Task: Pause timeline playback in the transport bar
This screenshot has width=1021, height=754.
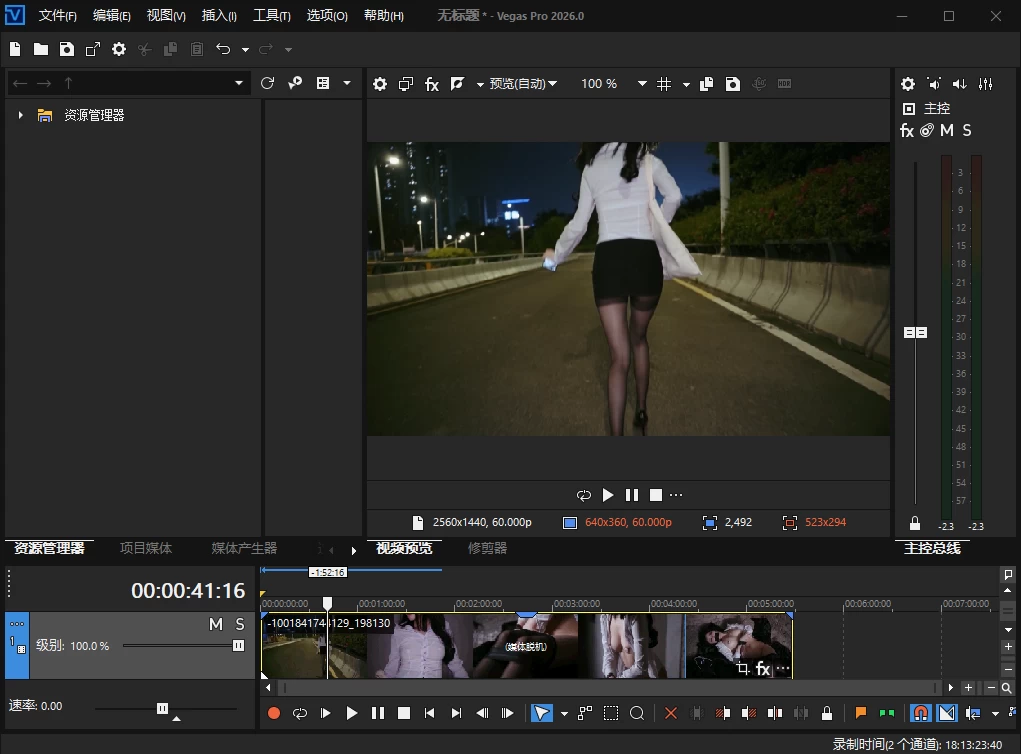Action: (x=378, y=714)
